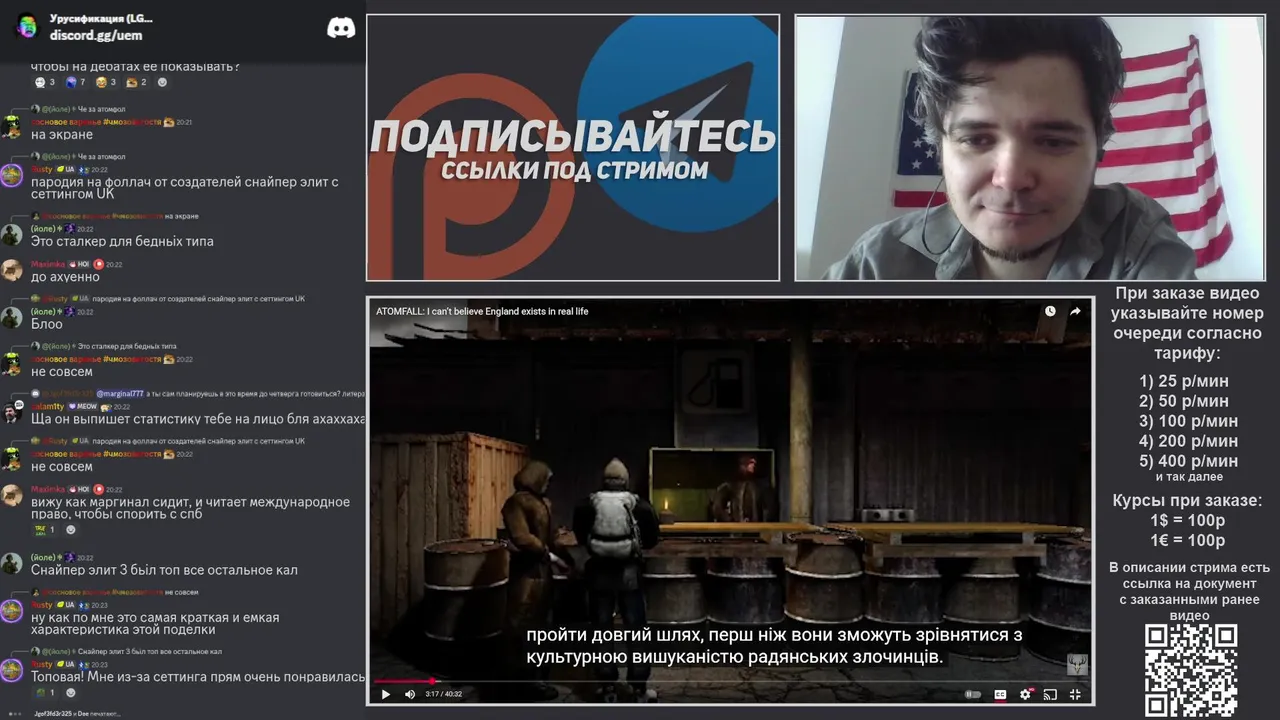Screen dimensions: 1280x720
Task: Add reaction under 'чтобы спорить с спб' message
Action: tap(71, 529)
